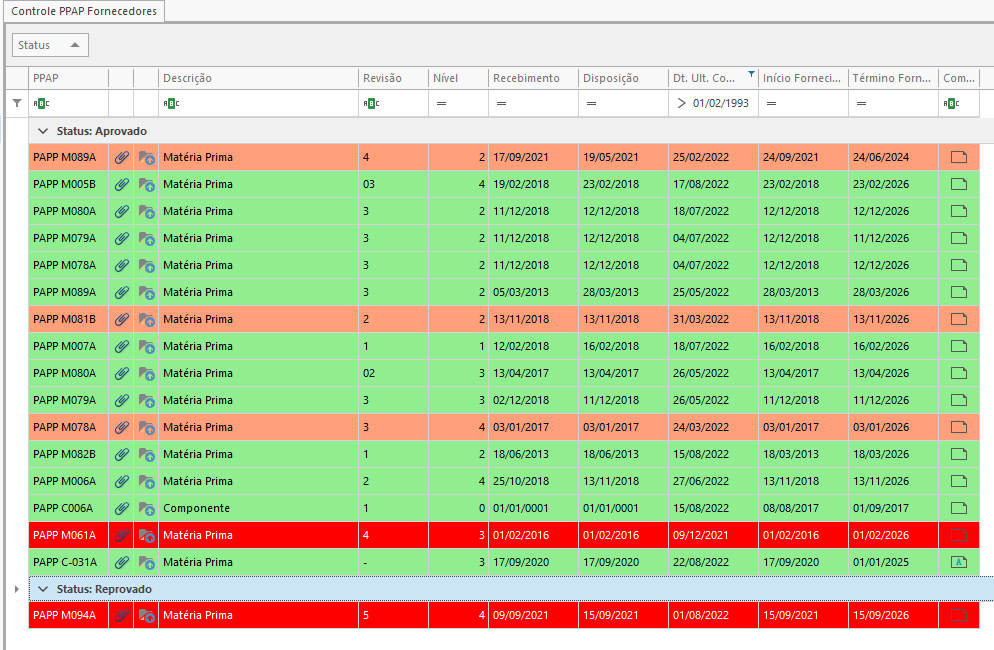Select the Controle PPAP Fornecedores tab
The height and width of the screenshot is (650, 994).
point(83,10)
